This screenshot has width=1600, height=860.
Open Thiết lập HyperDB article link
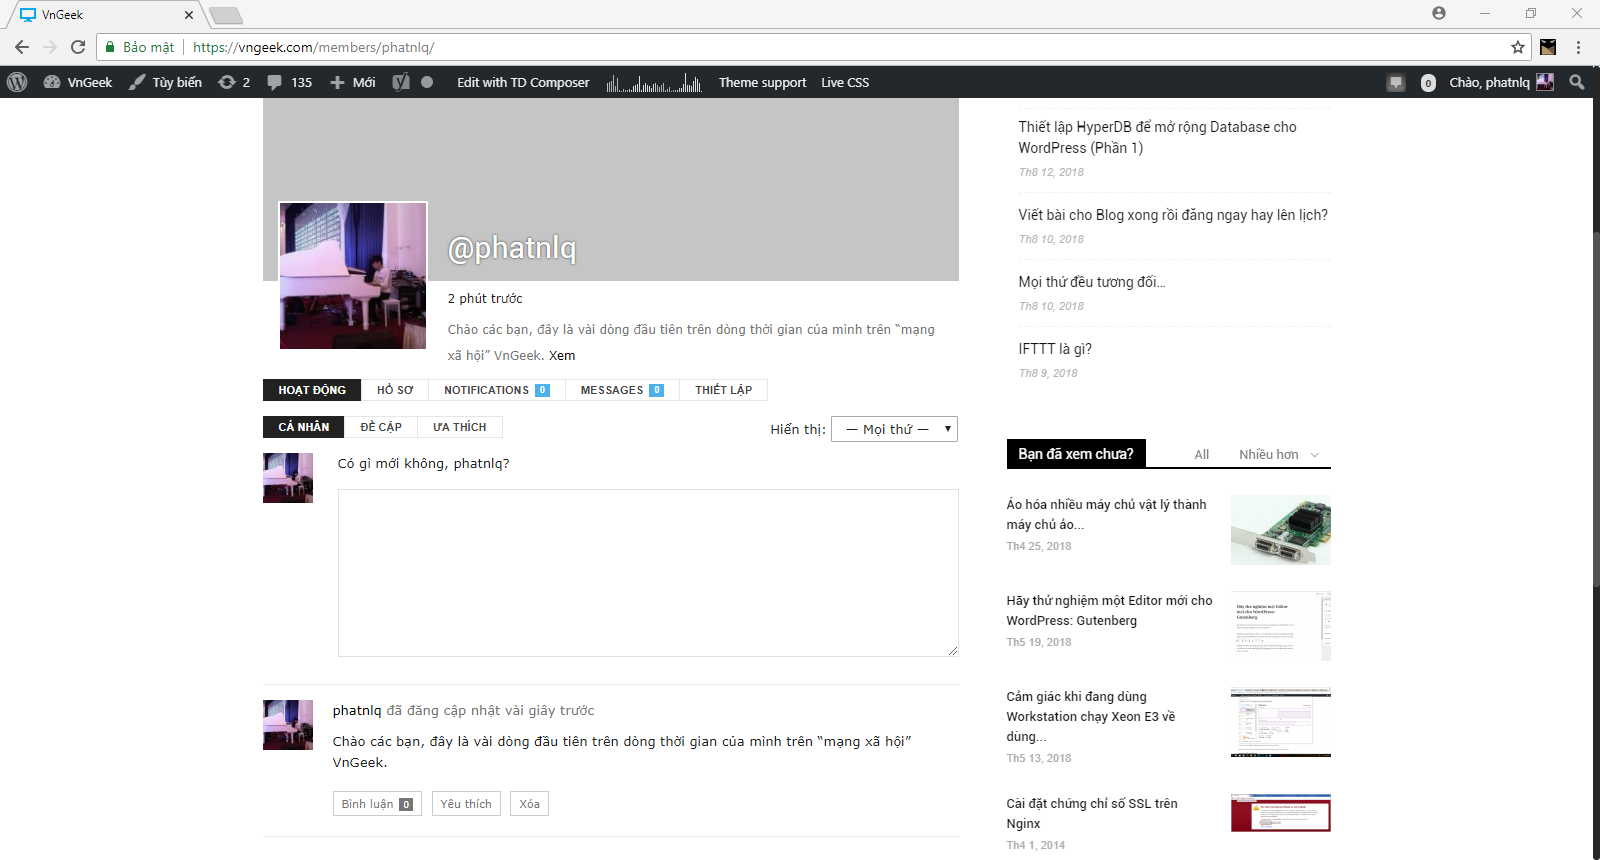tap(1157, 137)
